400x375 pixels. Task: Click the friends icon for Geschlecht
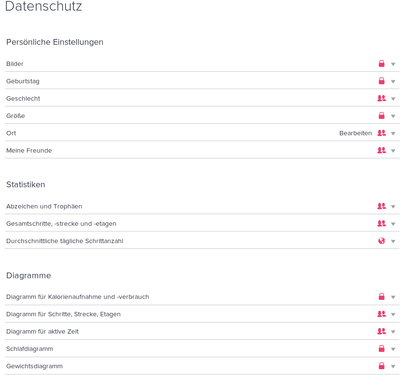[x=381, y=98]
